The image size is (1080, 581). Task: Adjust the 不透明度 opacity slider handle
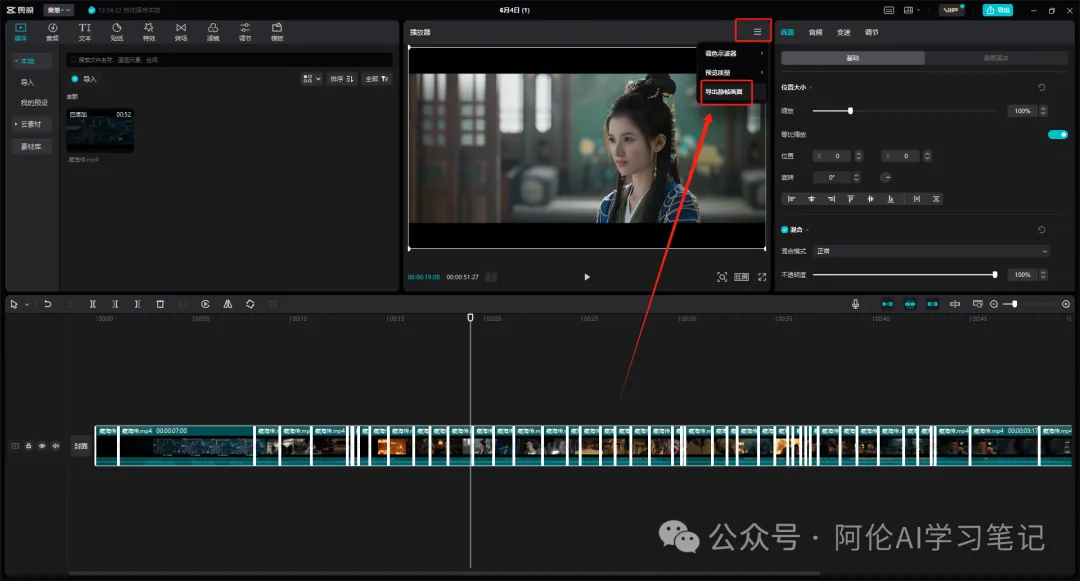(x=995, y=275)
